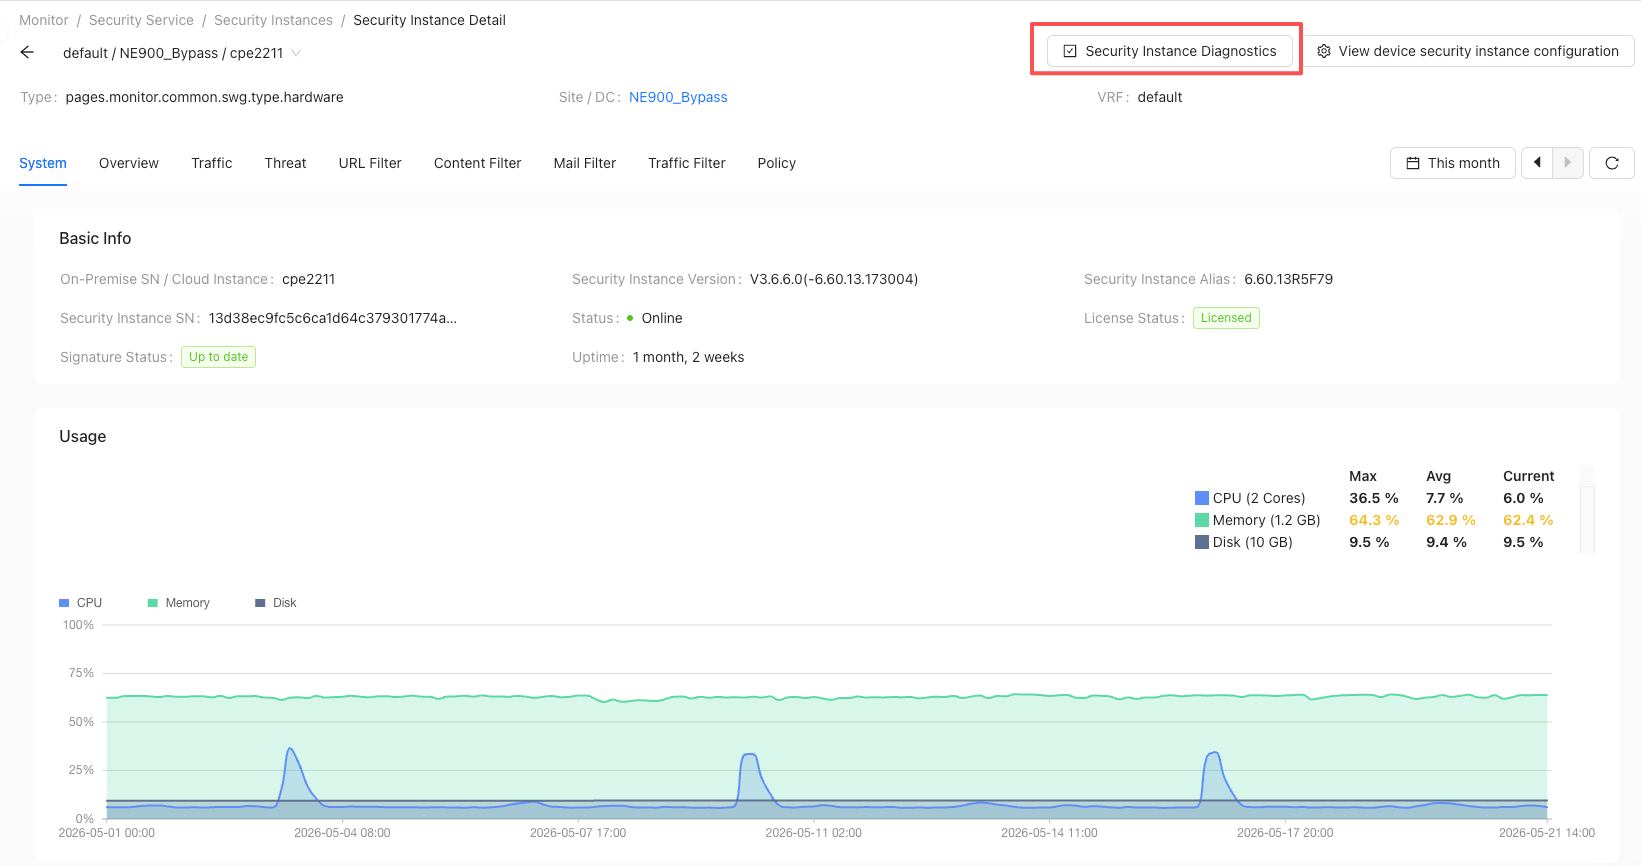Go to next time period arrow
Viewport: 1641px width, 866px height.
[x=1568, y=163]
